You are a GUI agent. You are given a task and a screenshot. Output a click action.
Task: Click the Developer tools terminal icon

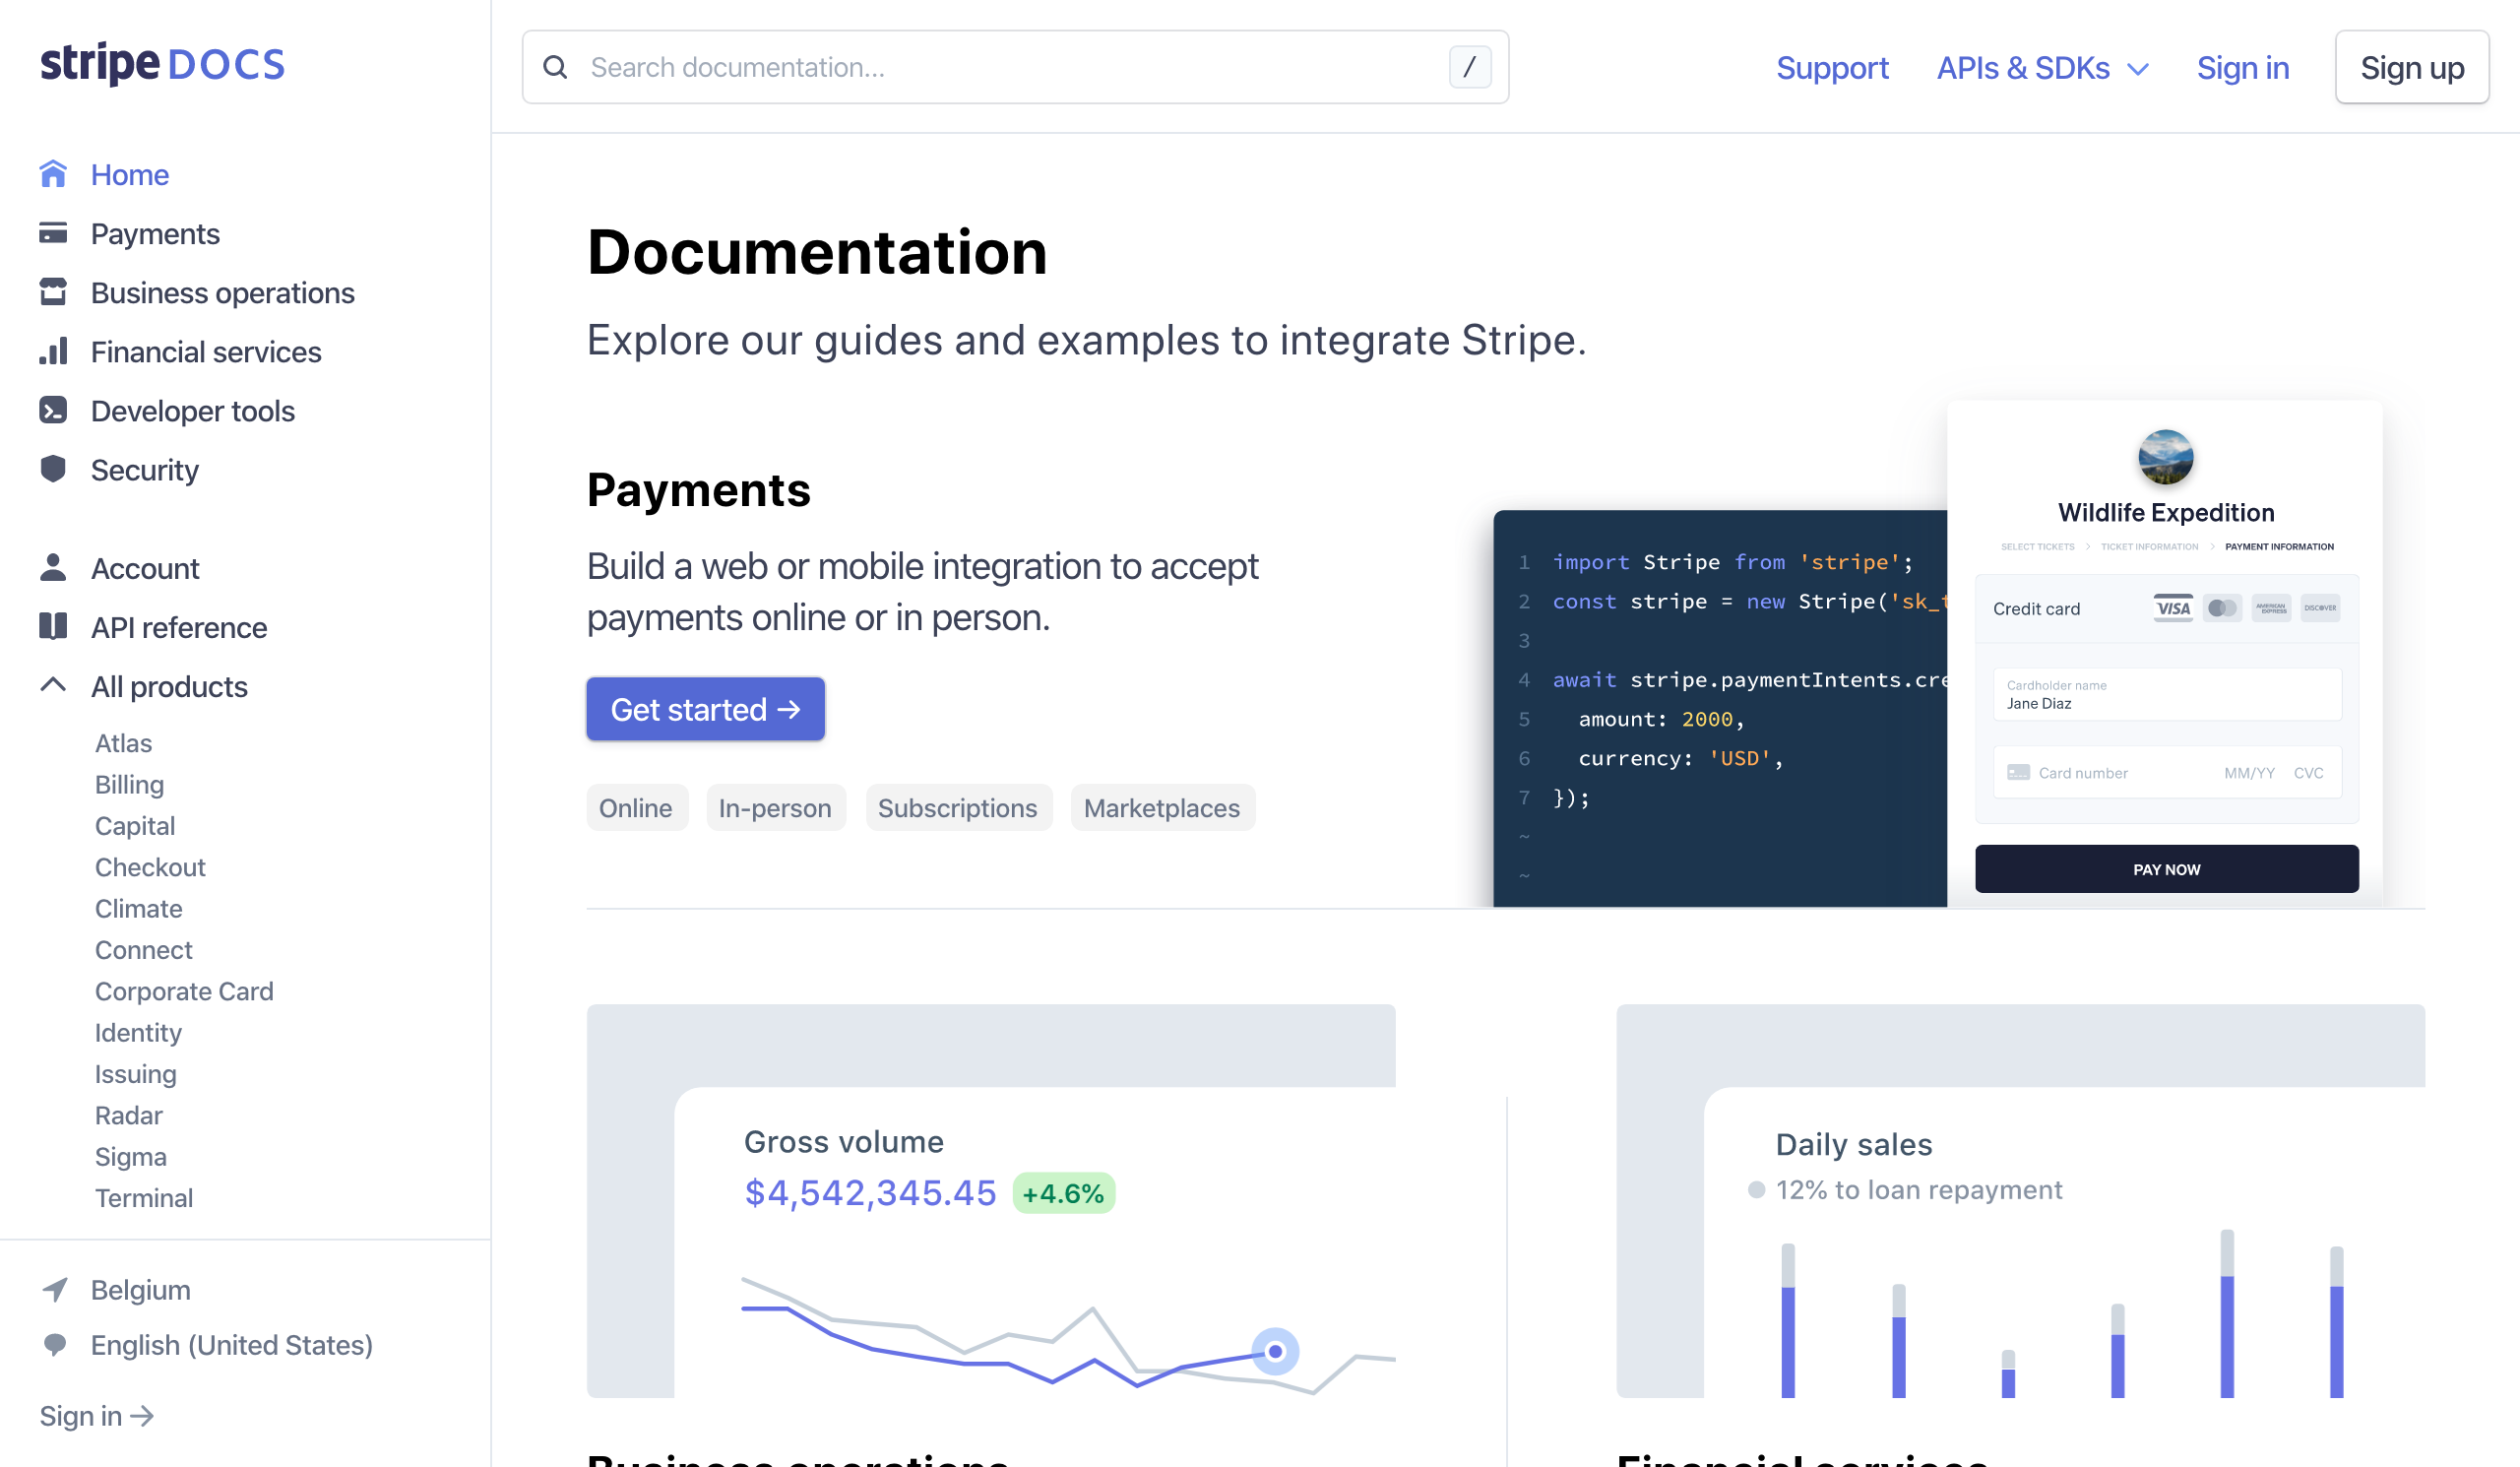(x=53, y=410)
